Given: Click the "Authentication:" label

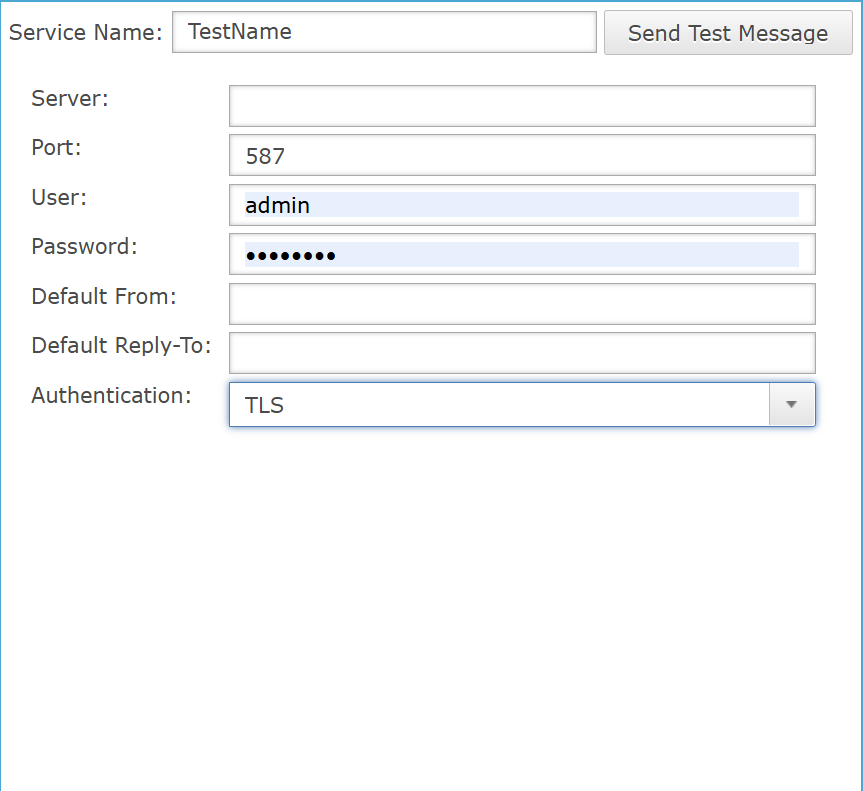Looking at the screenshot, I should [111, 395].
